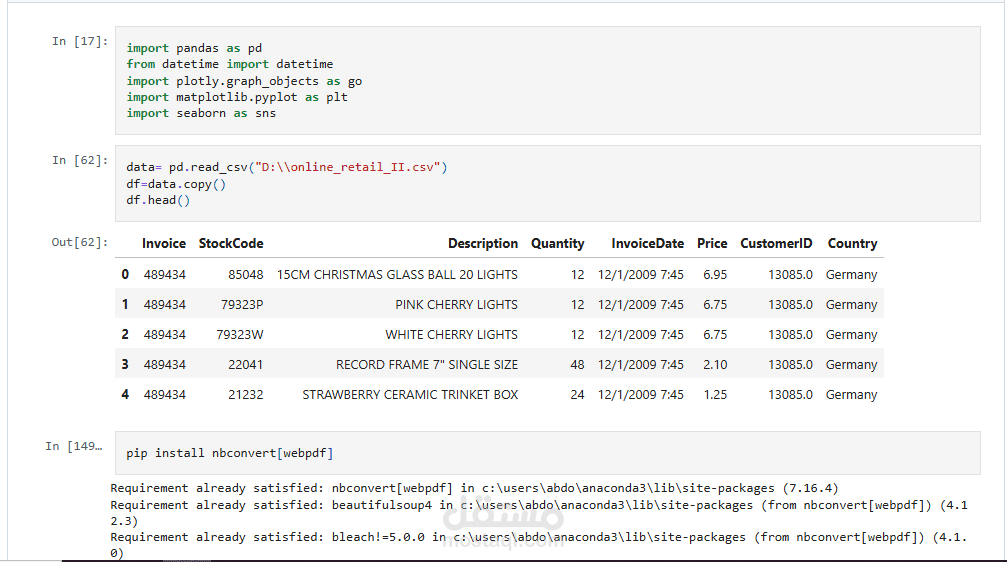Click the InvoiceDate column header
The image size is (1007, 562).
point(648,243)
